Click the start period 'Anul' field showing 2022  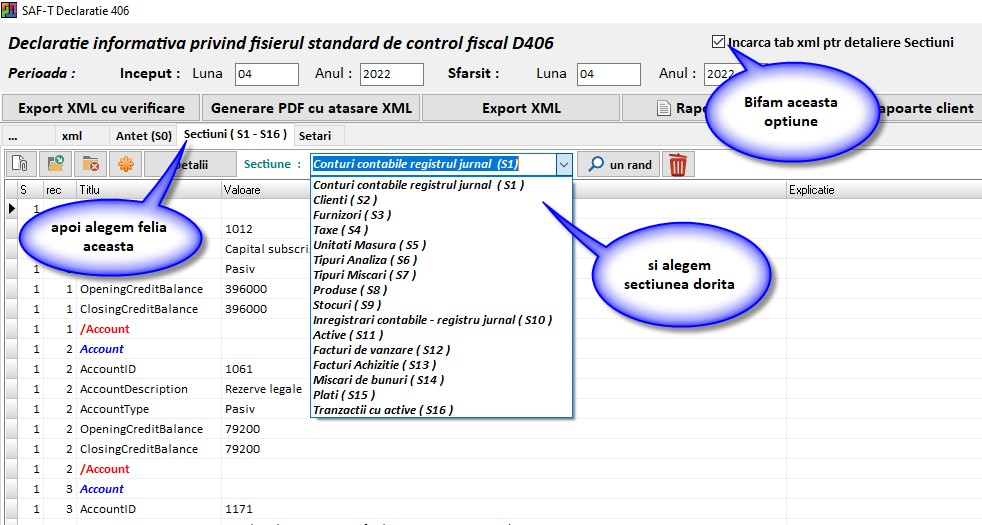[x=391, y=74]
